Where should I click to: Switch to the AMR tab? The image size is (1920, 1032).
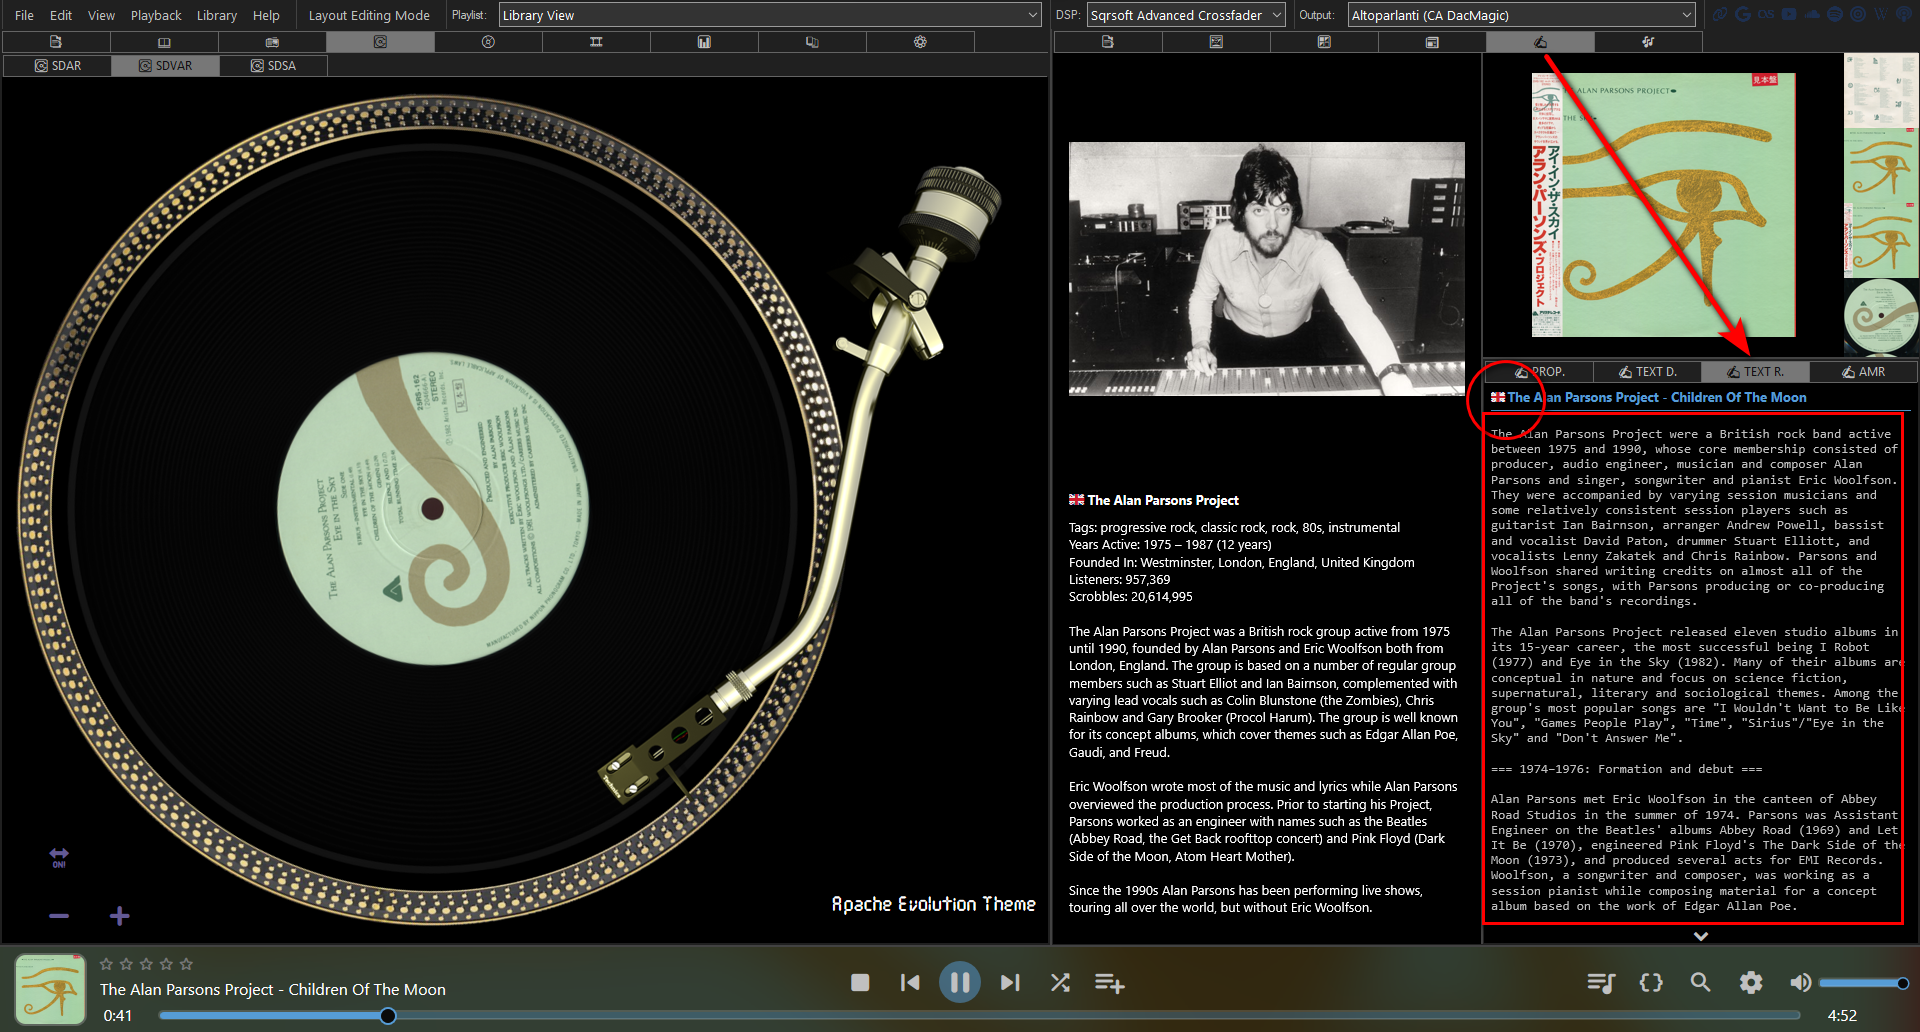click(x=1863, y=371)
